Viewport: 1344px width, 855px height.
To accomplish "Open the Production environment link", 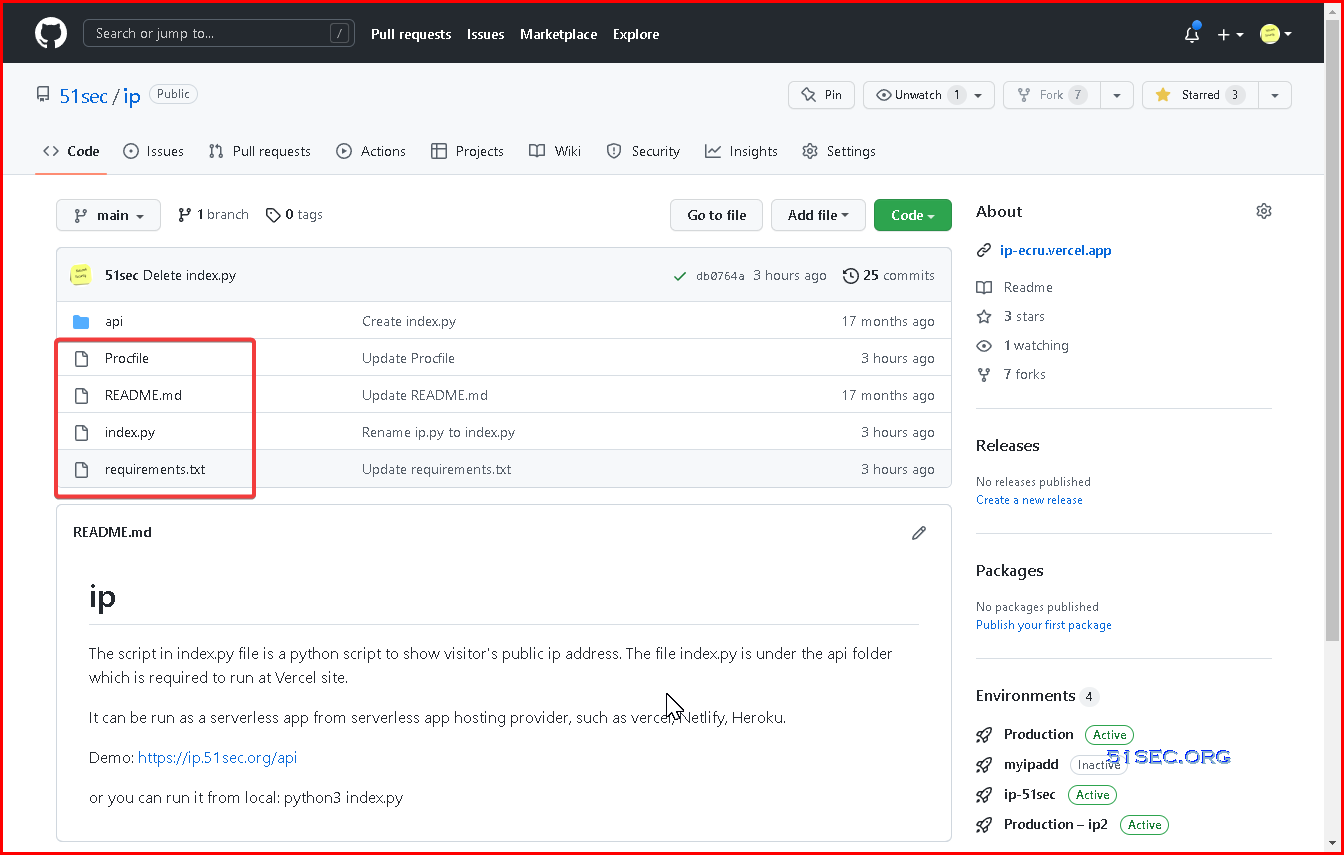I will pos(1038,734).
